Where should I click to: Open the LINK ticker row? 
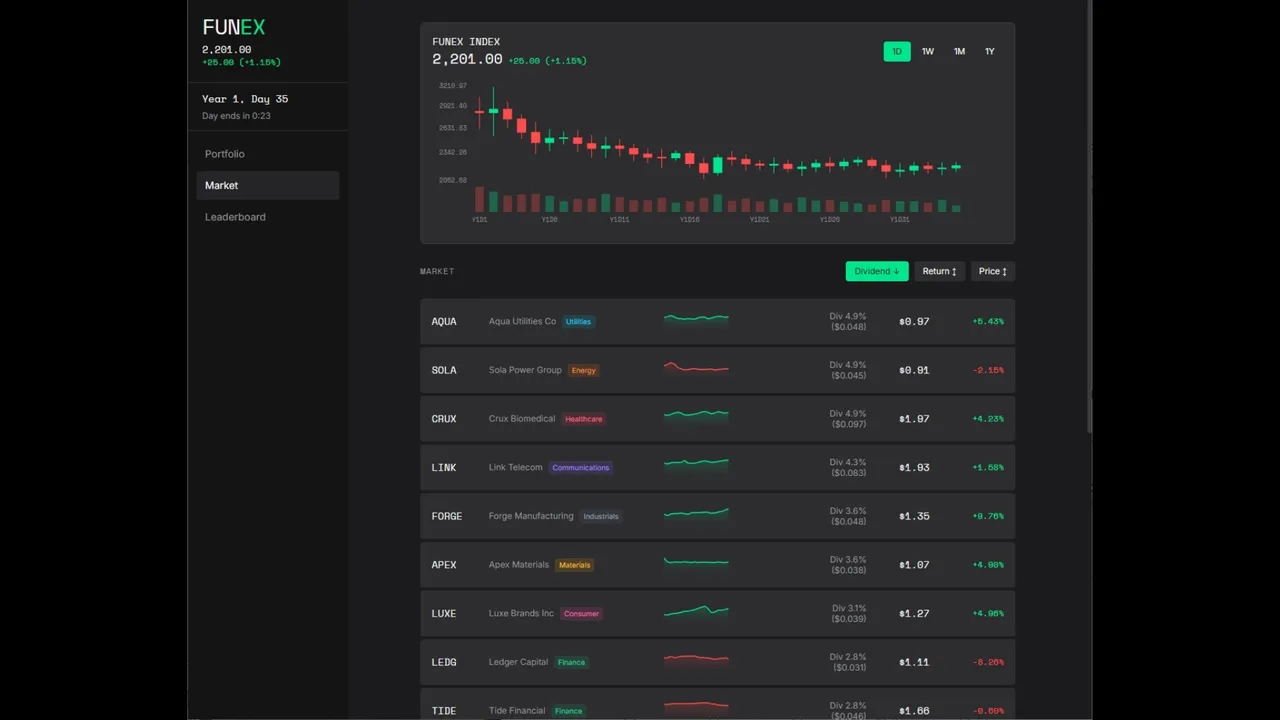click(x=717, y=467)
